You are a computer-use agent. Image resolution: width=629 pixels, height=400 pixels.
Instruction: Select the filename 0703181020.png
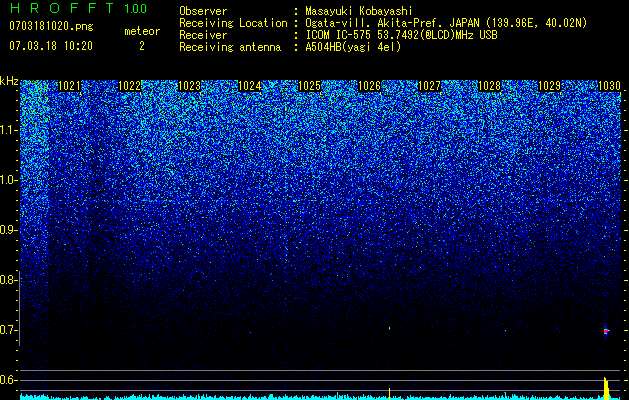pos(51,26)
